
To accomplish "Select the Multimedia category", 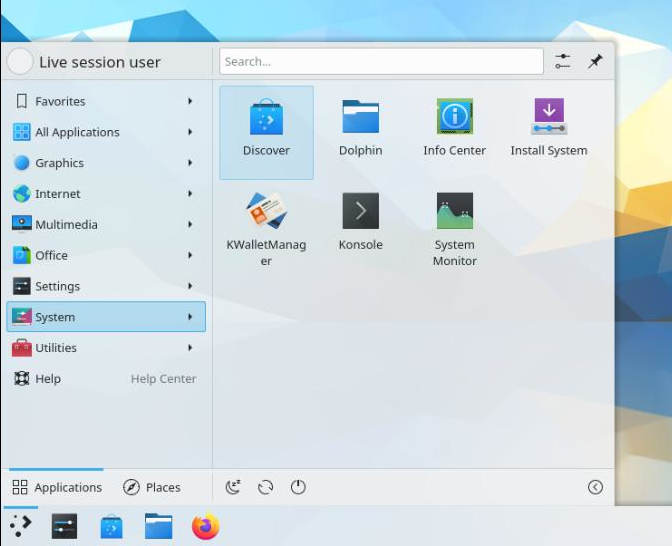I will coord(66,225).
